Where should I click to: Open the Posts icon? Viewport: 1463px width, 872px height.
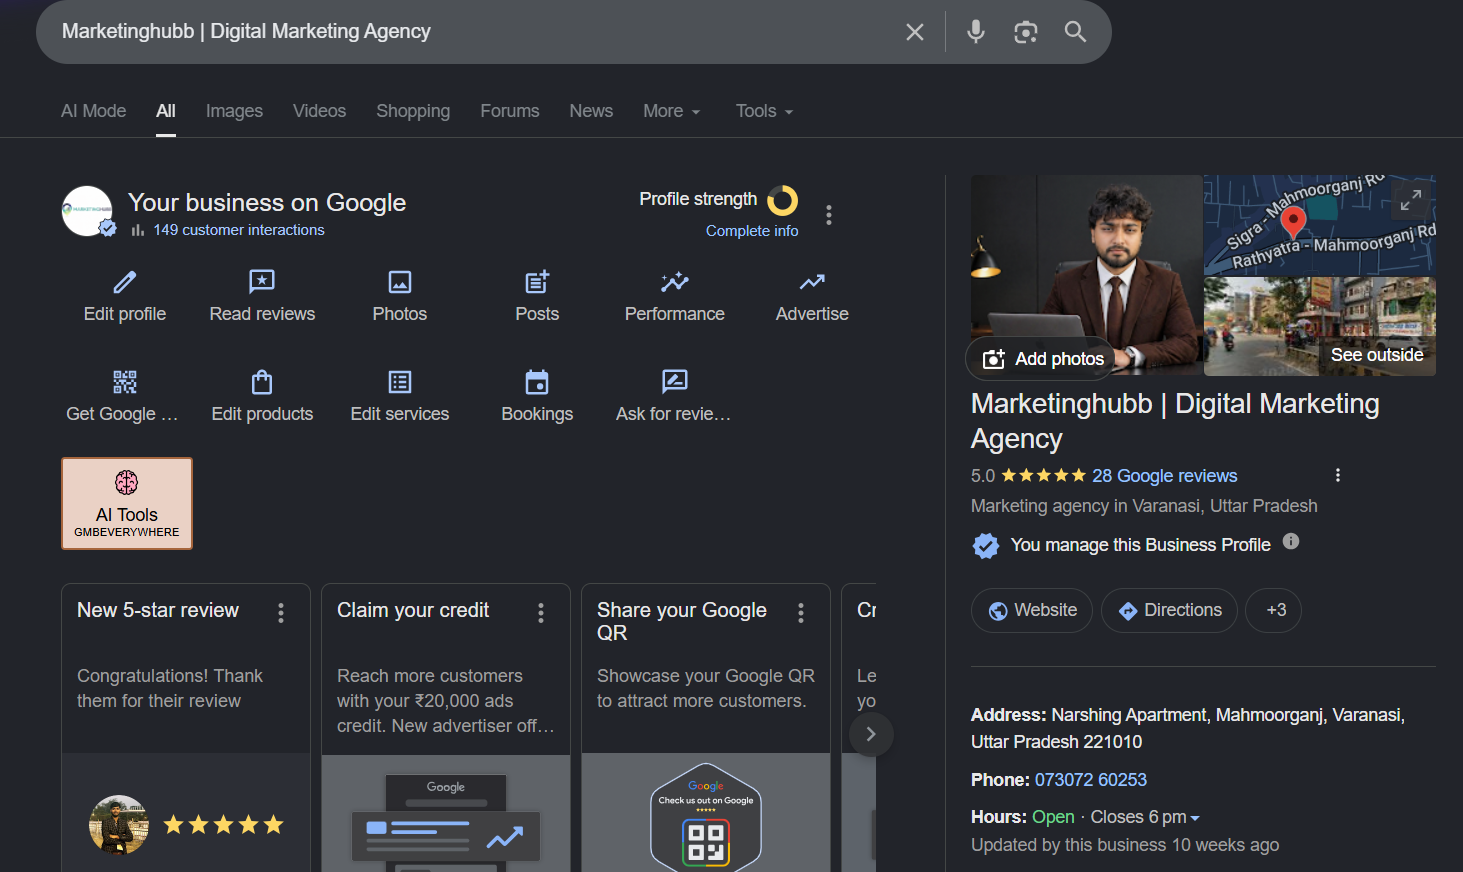(x=537, y=282)
